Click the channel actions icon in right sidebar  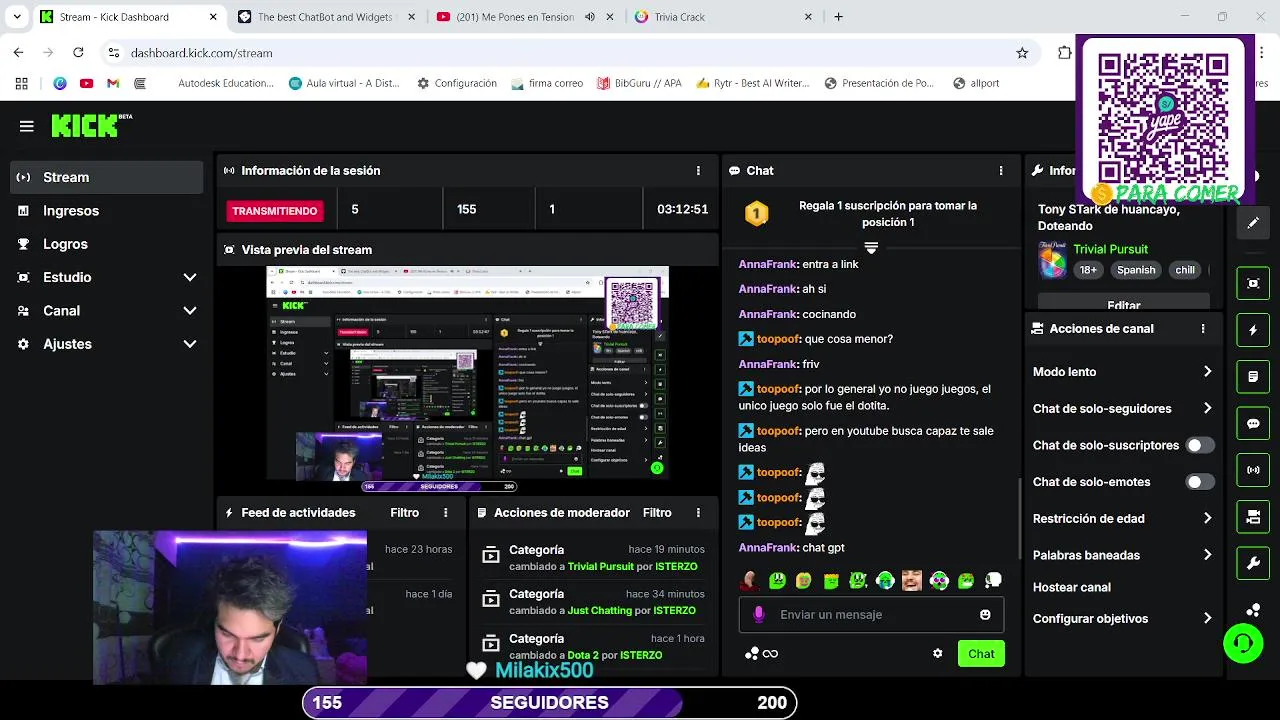point(1253,517)
